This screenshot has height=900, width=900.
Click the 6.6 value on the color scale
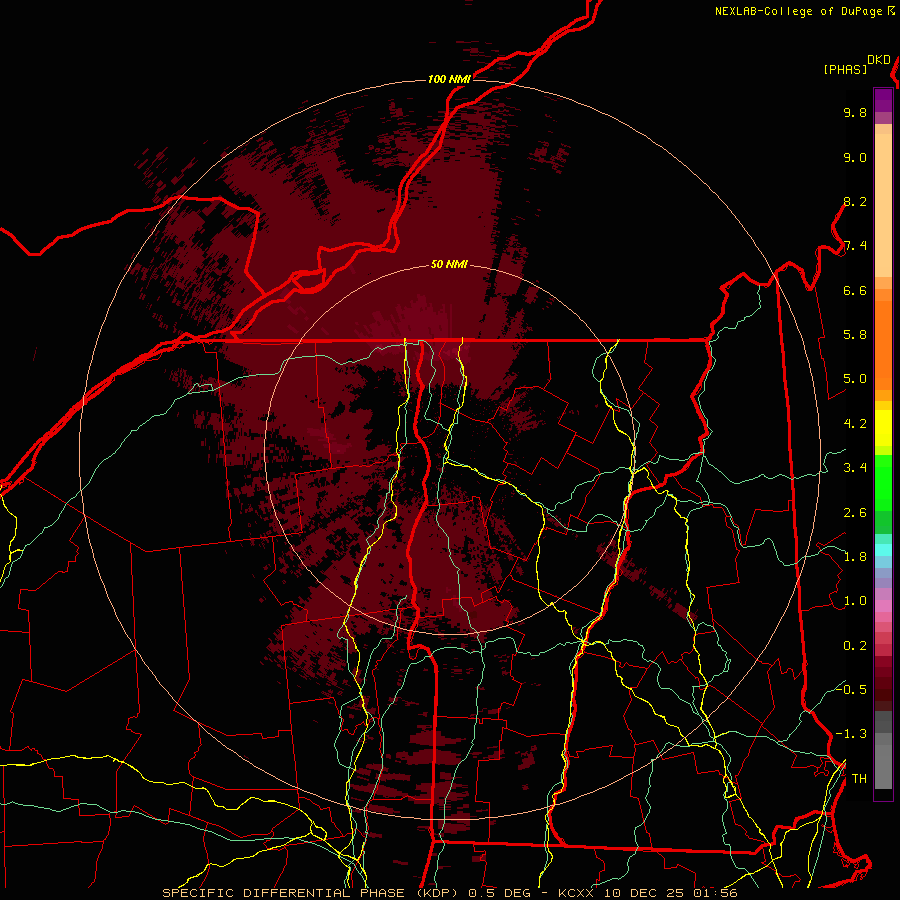(x=855, y=290)
